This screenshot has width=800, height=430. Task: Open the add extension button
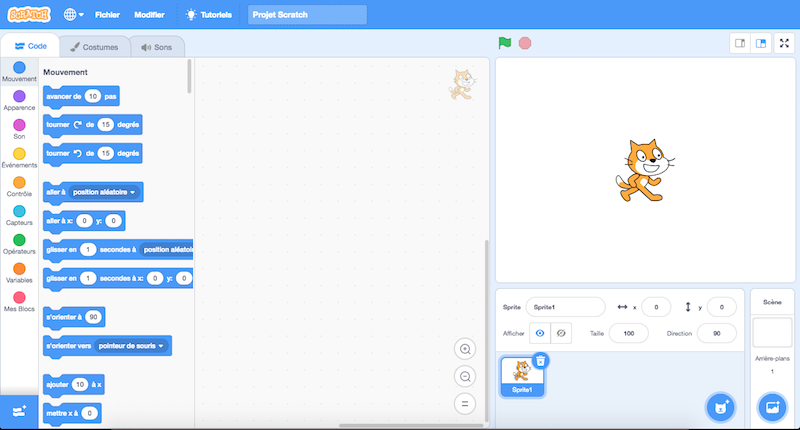(19, 411)
